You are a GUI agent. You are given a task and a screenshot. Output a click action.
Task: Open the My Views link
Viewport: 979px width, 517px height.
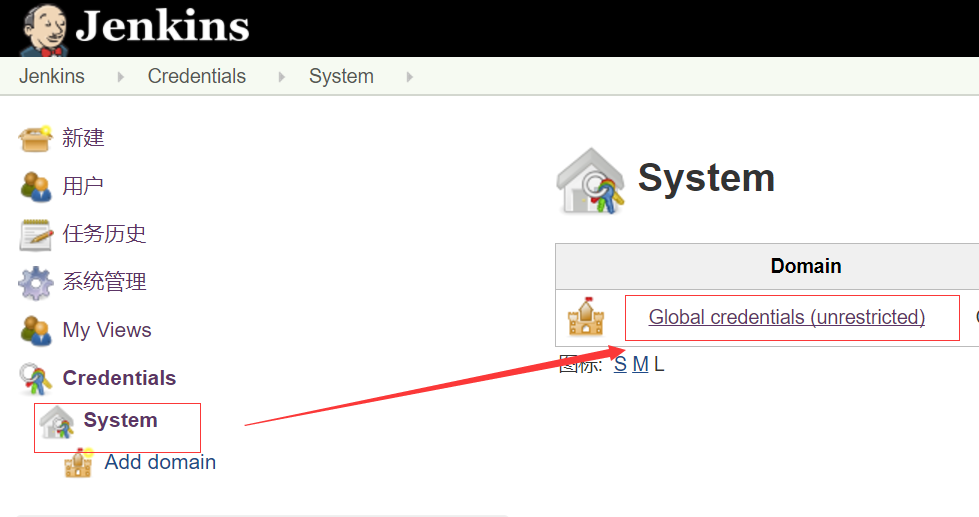(107, 330)
